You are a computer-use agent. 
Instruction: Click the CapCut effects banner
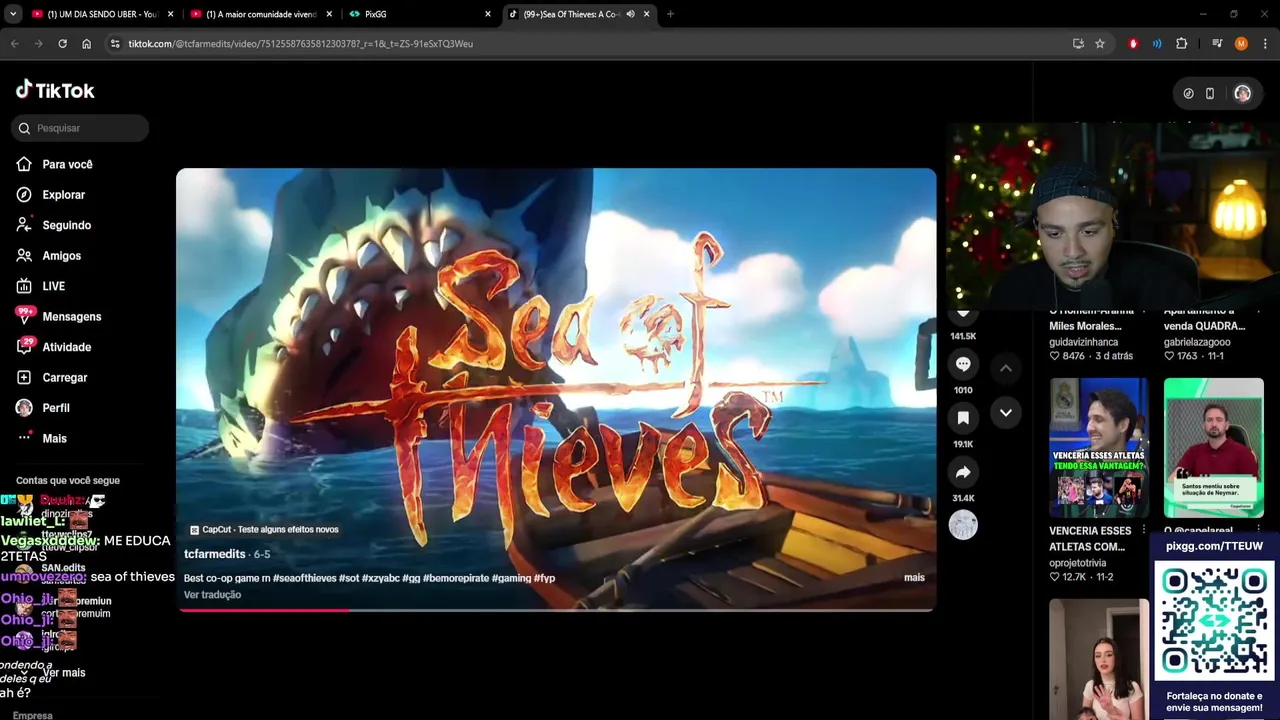pos(264,530)
